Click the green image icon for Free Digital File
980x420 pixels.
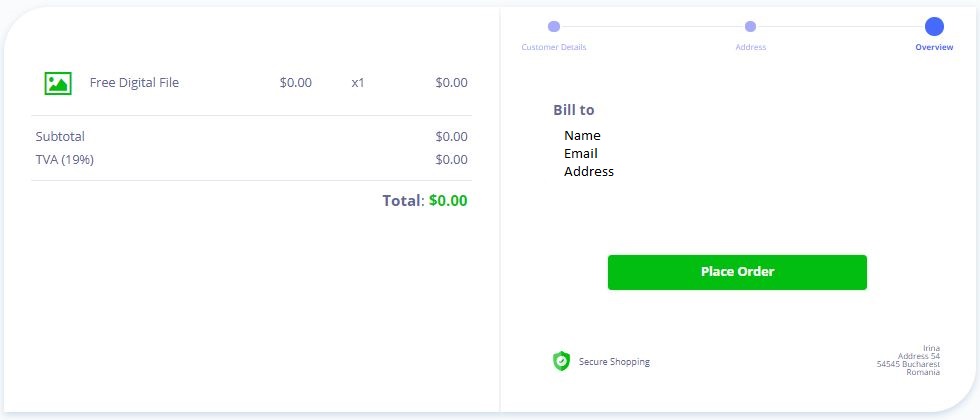click(x=58, y=83)
